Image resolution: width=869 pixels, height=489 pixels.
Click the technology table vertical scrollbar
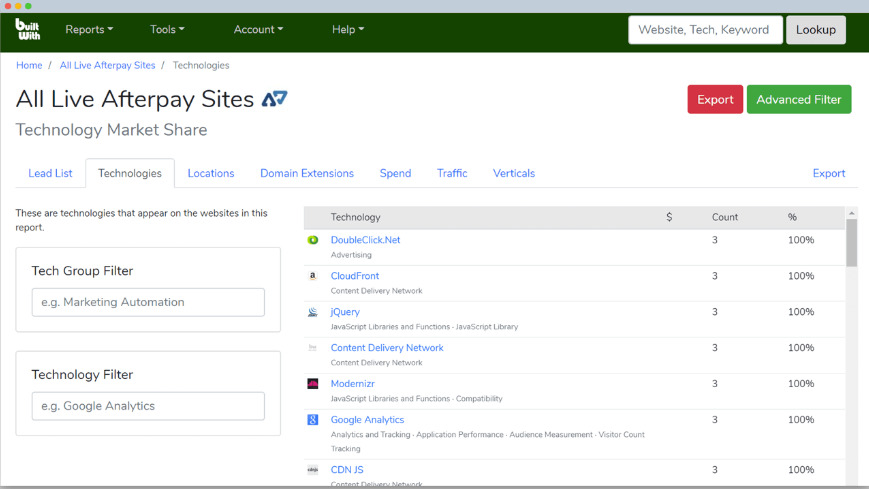pyautogui.click(x=852, y=243)
